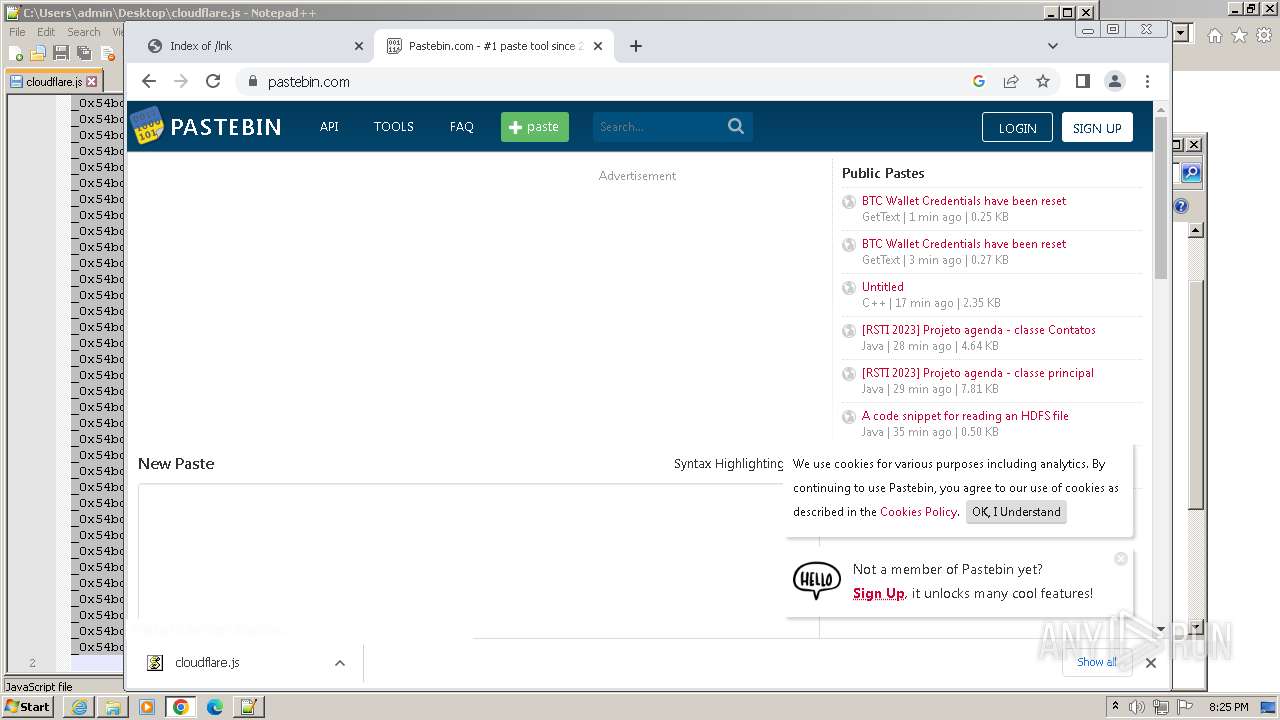Dismiss the hello sign-up popup

pyautogui.click(x=1121, y=558)
